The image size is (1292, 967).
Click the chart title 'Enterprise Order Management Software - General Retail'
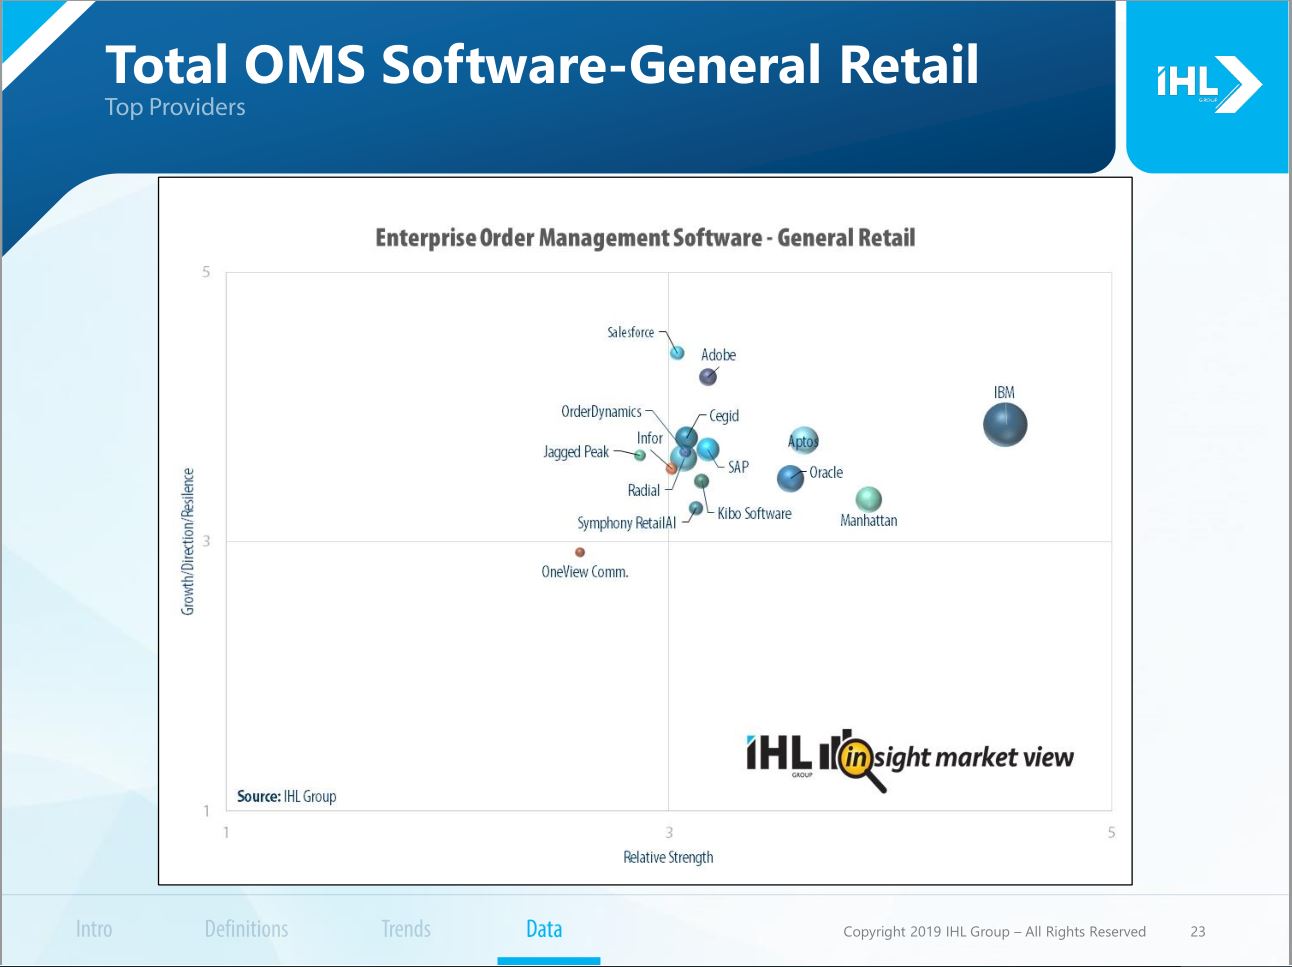coord(645,238)
